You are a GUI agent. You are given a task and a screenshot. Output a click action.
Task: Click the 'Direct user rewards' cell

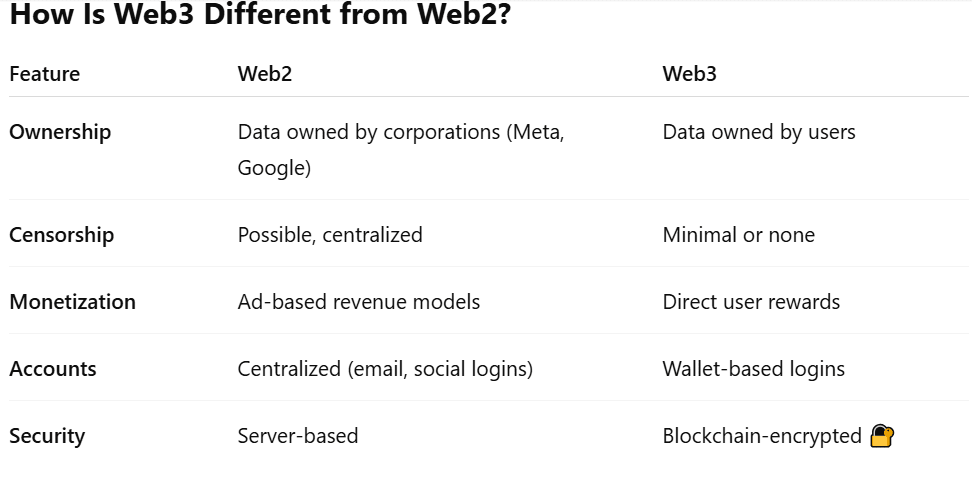pos(751,302)
